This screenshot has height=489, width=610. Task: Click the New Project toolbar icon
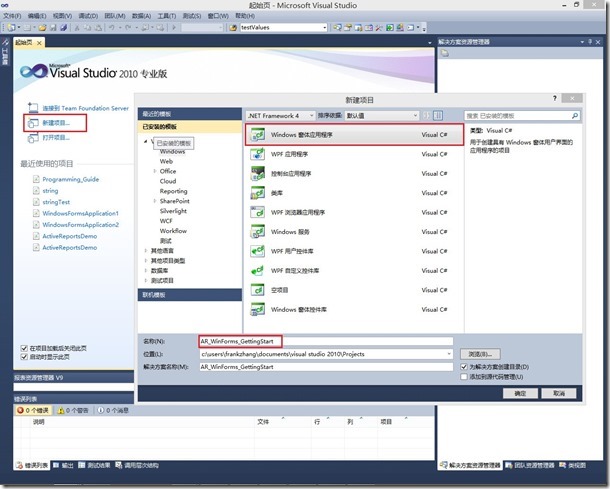coord(11,28)
